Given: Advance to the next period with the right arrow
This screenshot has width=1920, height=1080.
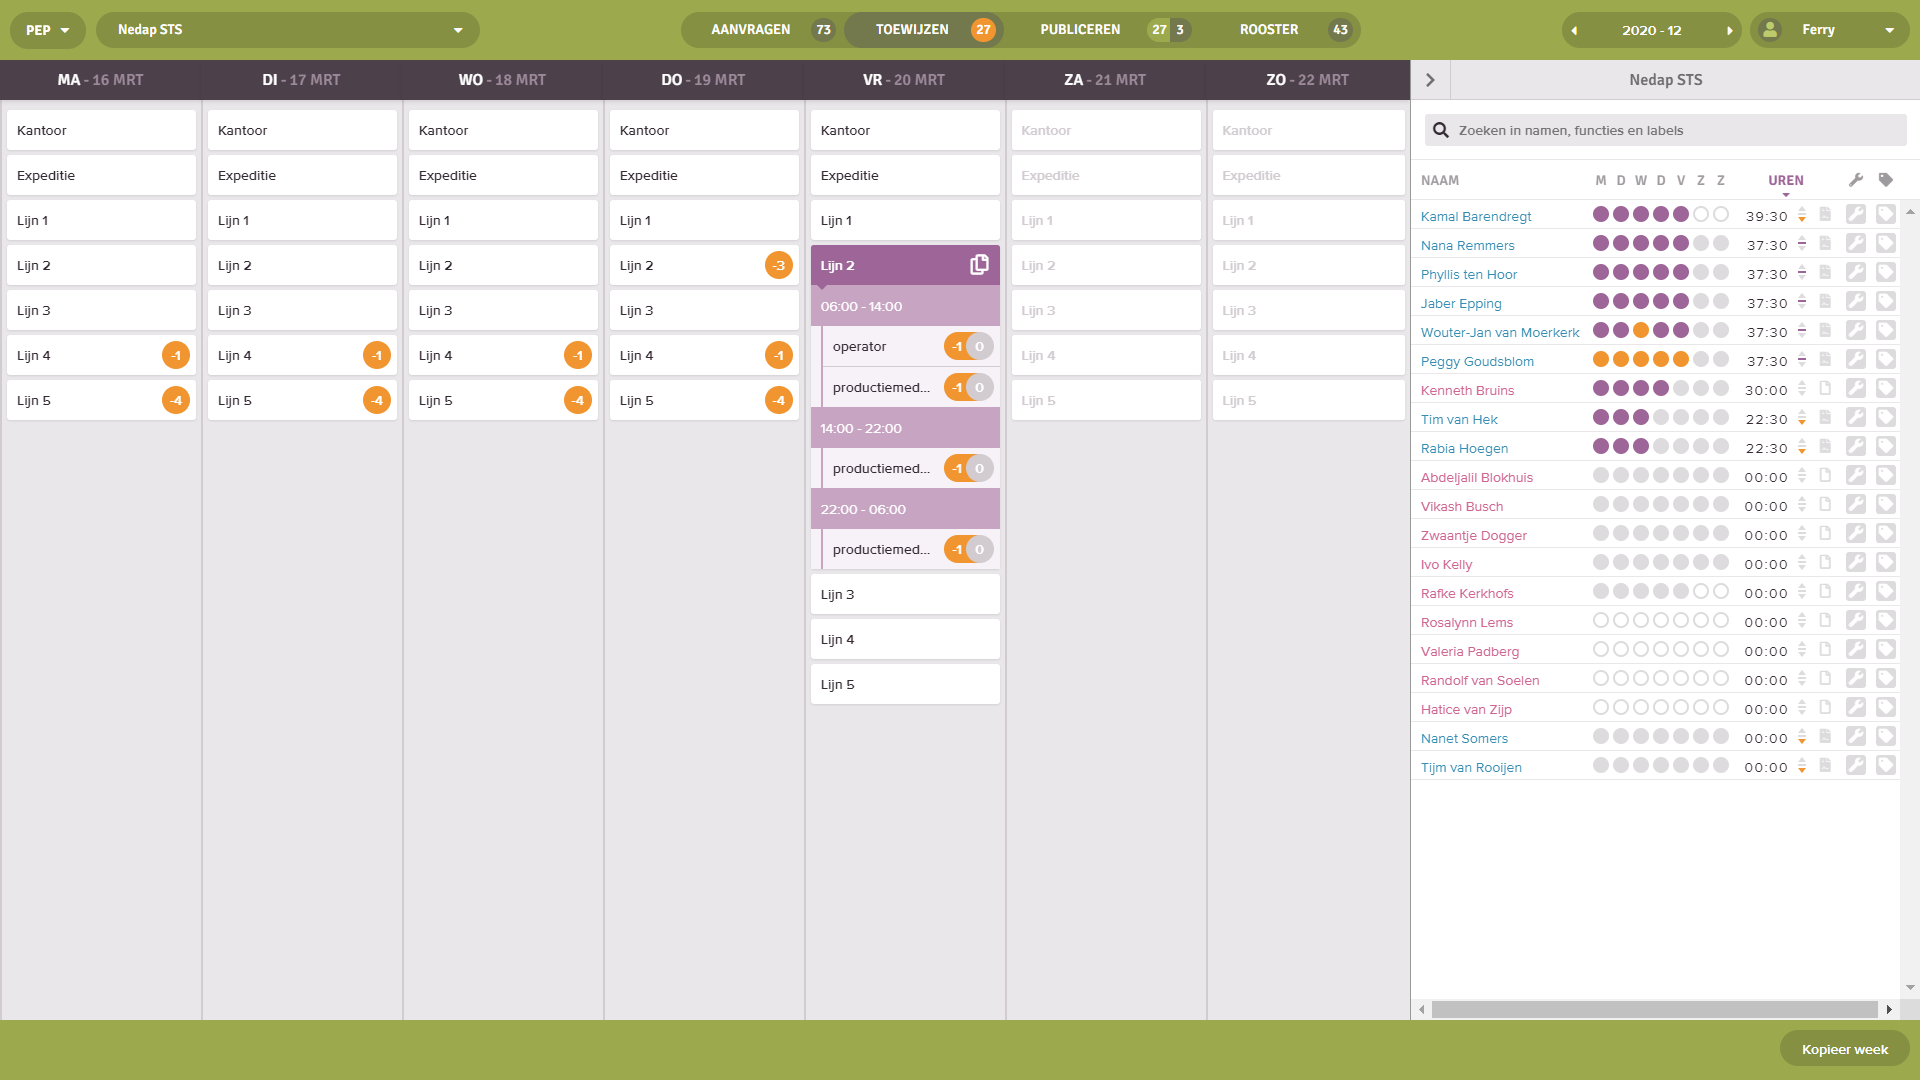Looking at the screenshot, I should (x=1729, y=30).
